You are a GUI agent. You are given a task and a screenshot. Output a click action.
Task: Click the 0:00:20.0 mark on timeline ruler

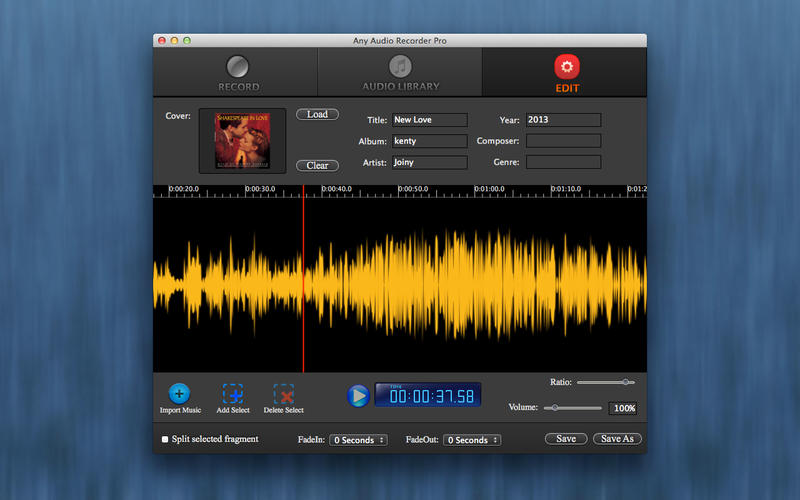[184, 189]
